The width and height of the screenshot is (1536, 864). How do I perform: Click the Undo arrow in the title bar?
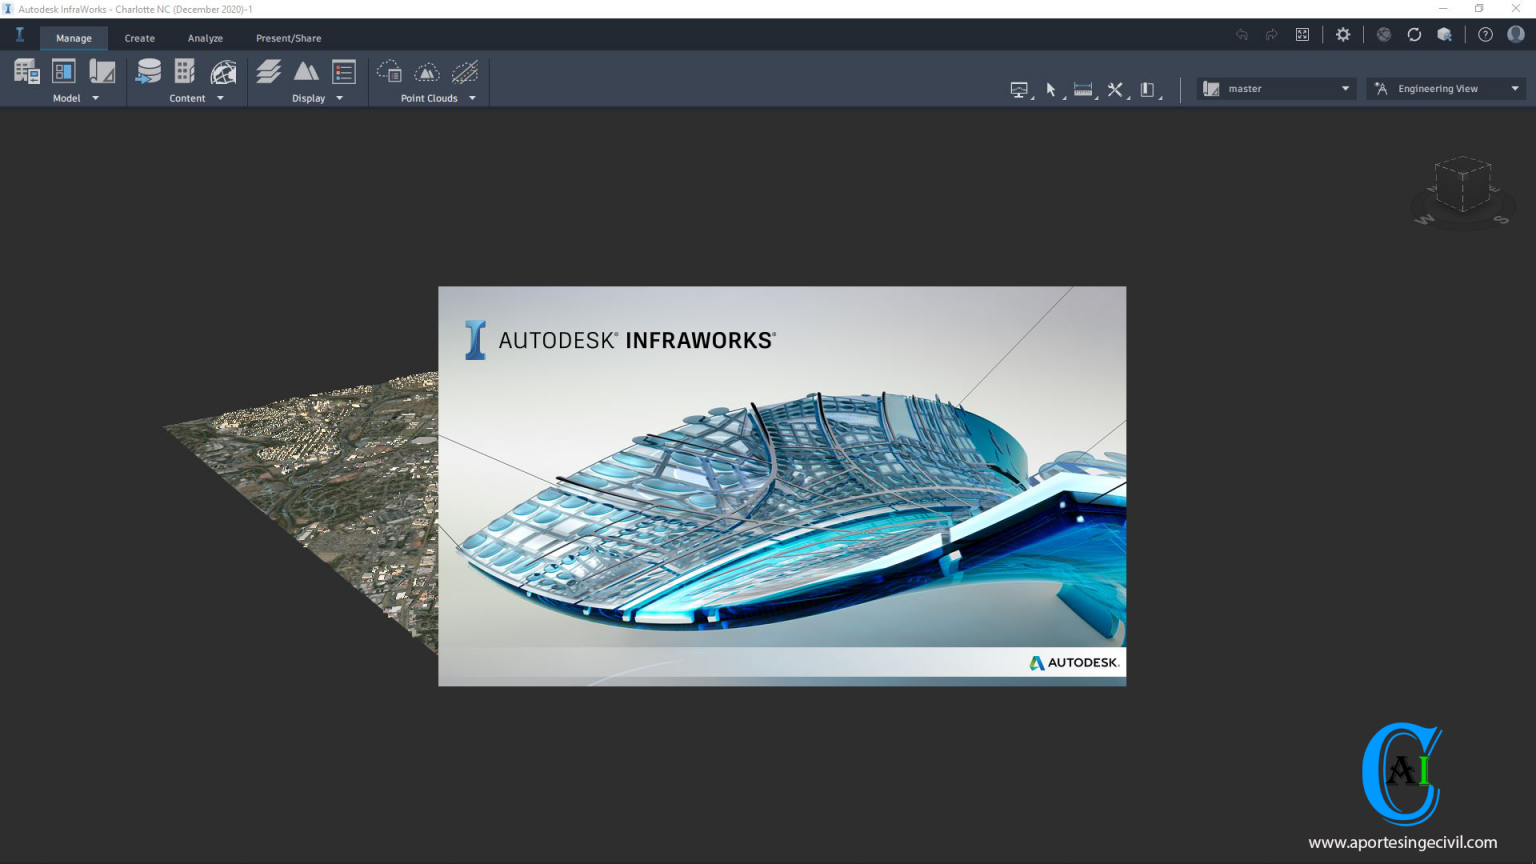1241,34
